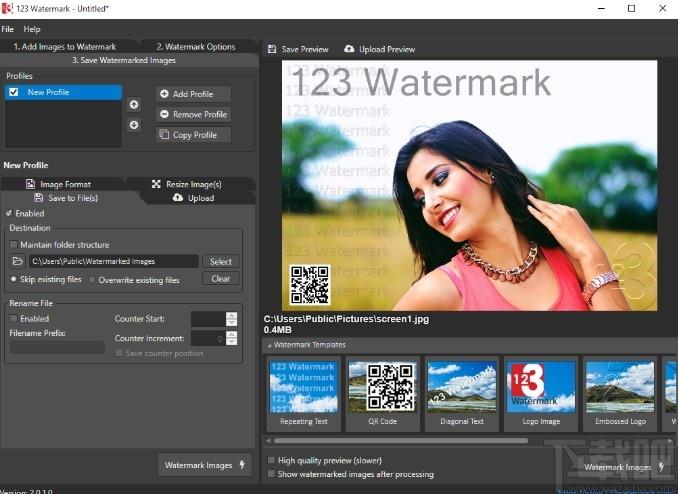
Task: Tick High quality preview (slower) checkbox
Action: pos(272,461)
